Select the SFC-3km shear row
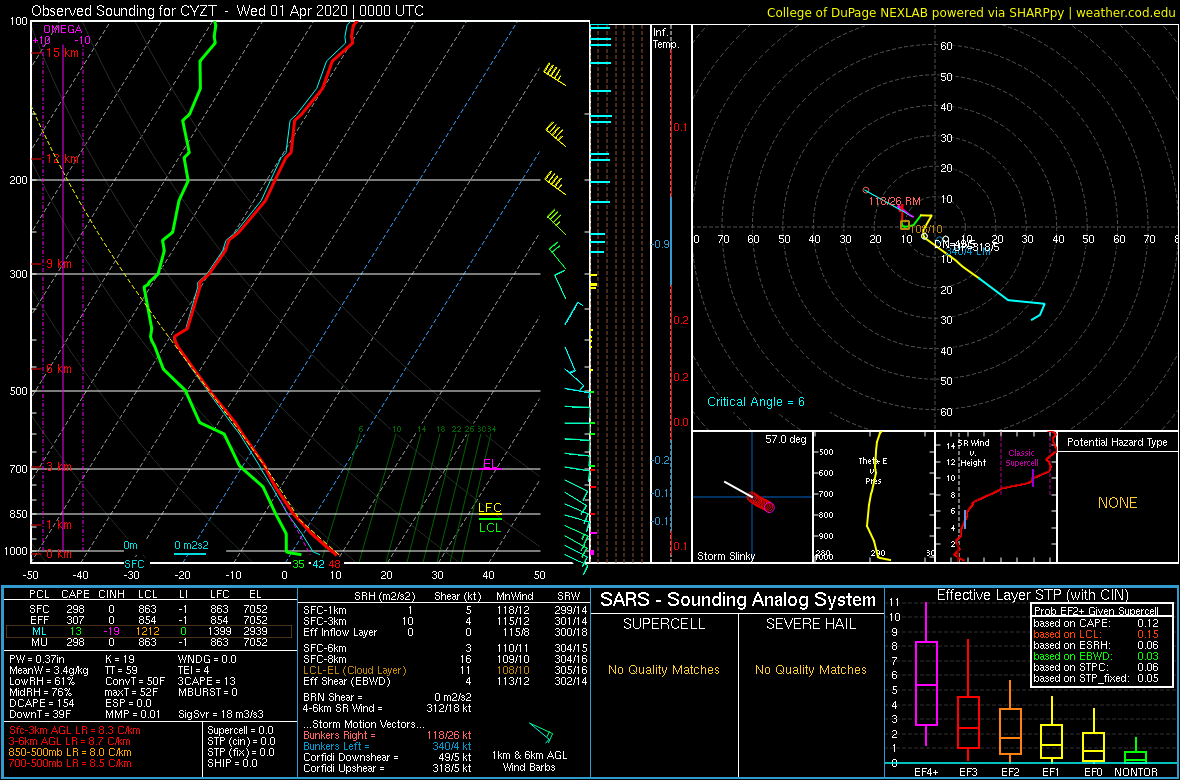This screenshot has height=780, width=1180. click(x=445, y=621)
